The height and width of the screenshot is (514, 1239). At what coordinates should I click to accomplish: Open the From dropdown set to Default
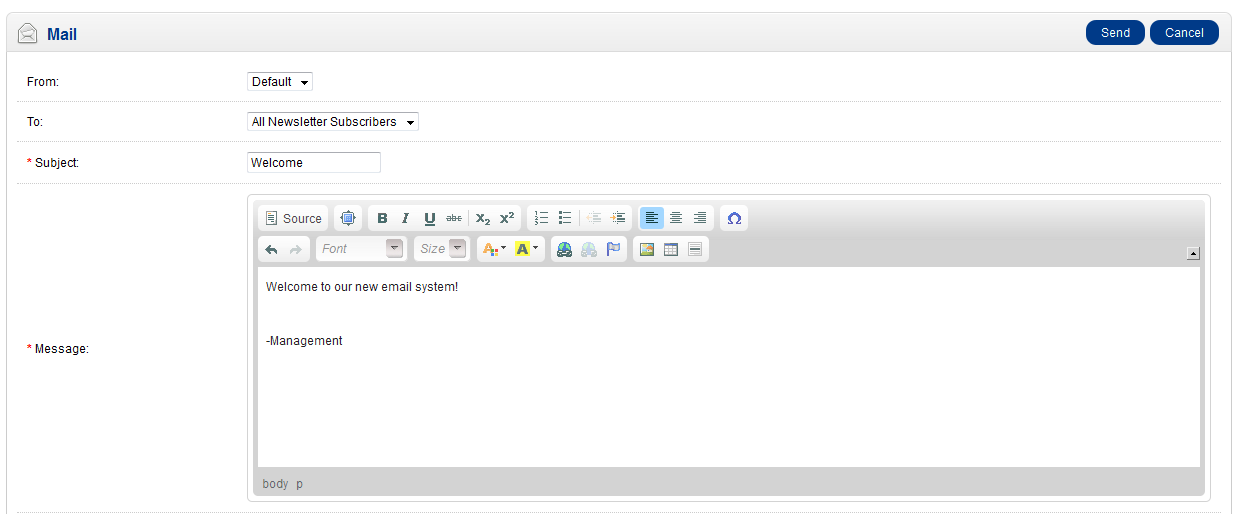click(x=280, y=82)
